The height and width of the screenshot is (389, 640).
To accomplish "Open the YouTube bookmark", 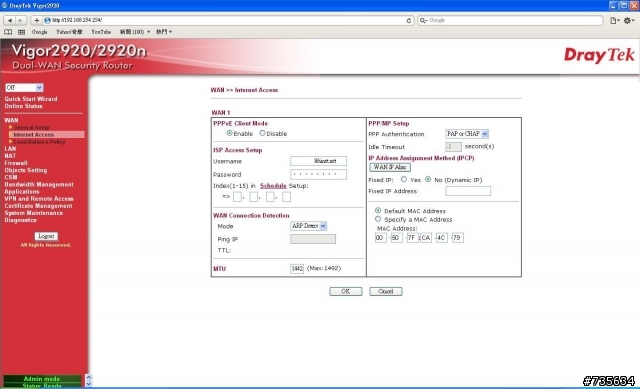I will click(101, 32).
